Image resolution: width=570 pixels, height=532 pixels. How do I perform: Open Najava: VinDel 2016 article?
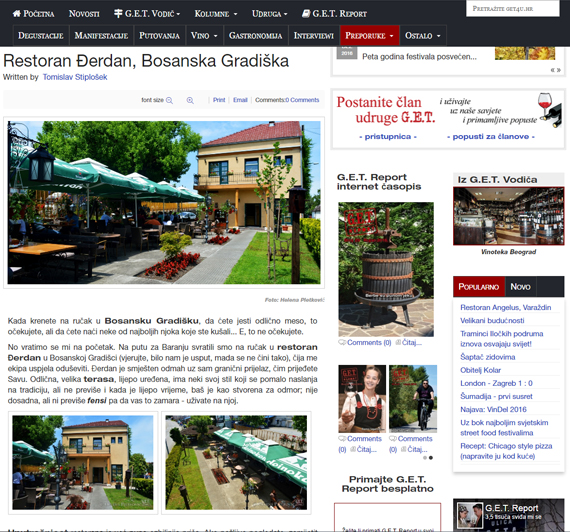pyautogui.click(x=493, y=409)
